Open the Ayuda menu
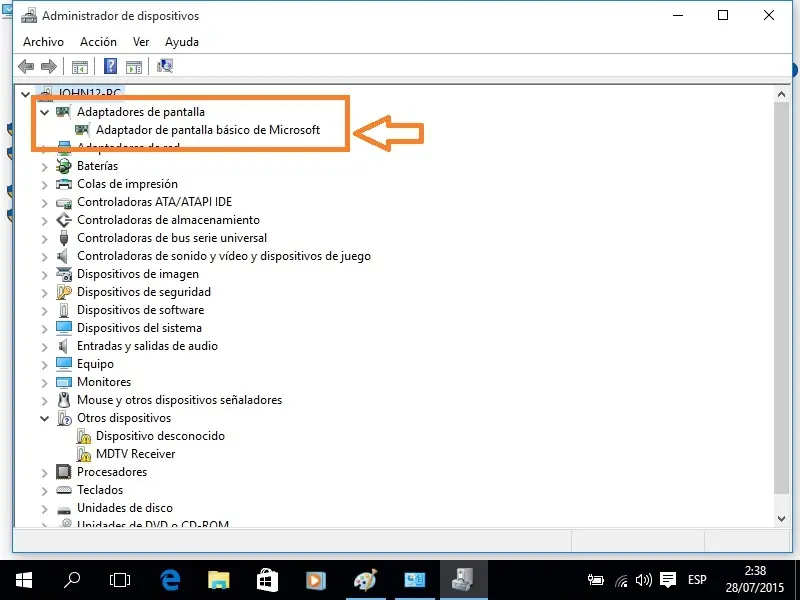Image resolution: width=800 pixels, height=600 pixels. [182, 42]
